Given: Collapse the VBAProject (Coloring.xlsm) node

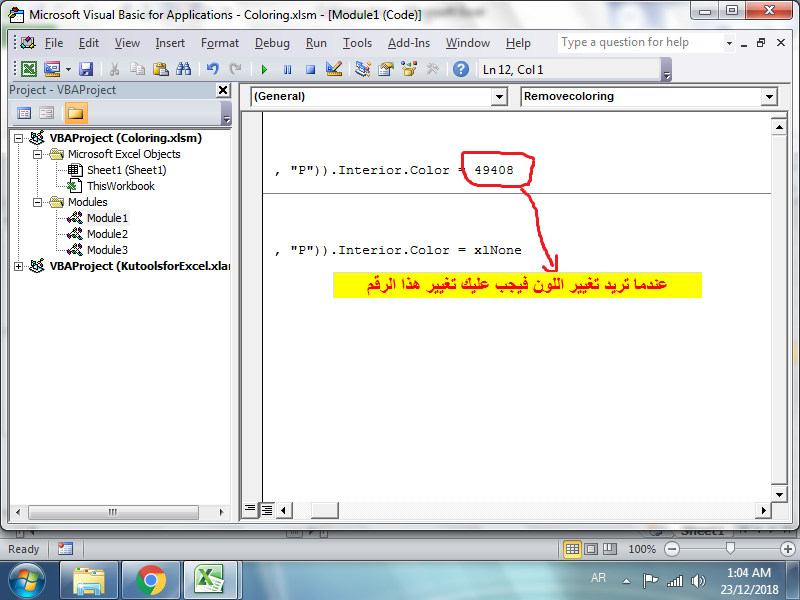Looking at the screenshot, I should coord(19,138).
